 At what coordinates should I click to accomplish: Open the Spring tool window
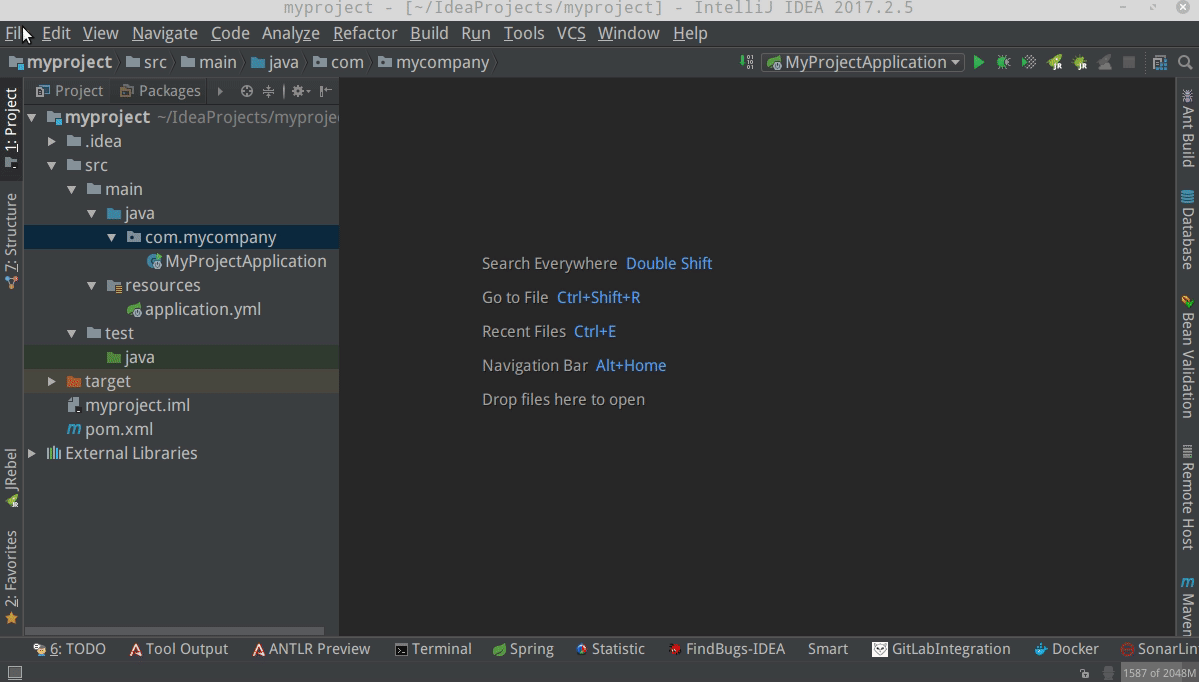pos(523,649)
